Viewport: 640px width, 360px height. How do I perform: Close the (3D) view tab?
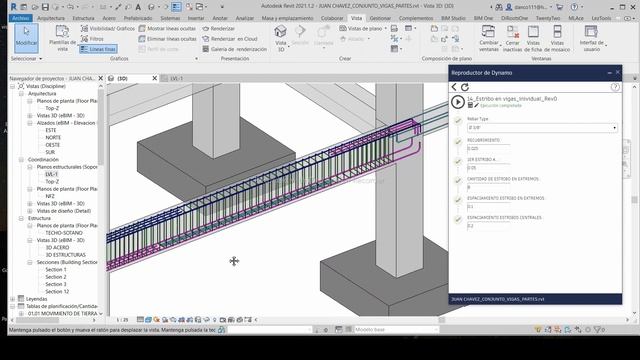pos(155,78)
